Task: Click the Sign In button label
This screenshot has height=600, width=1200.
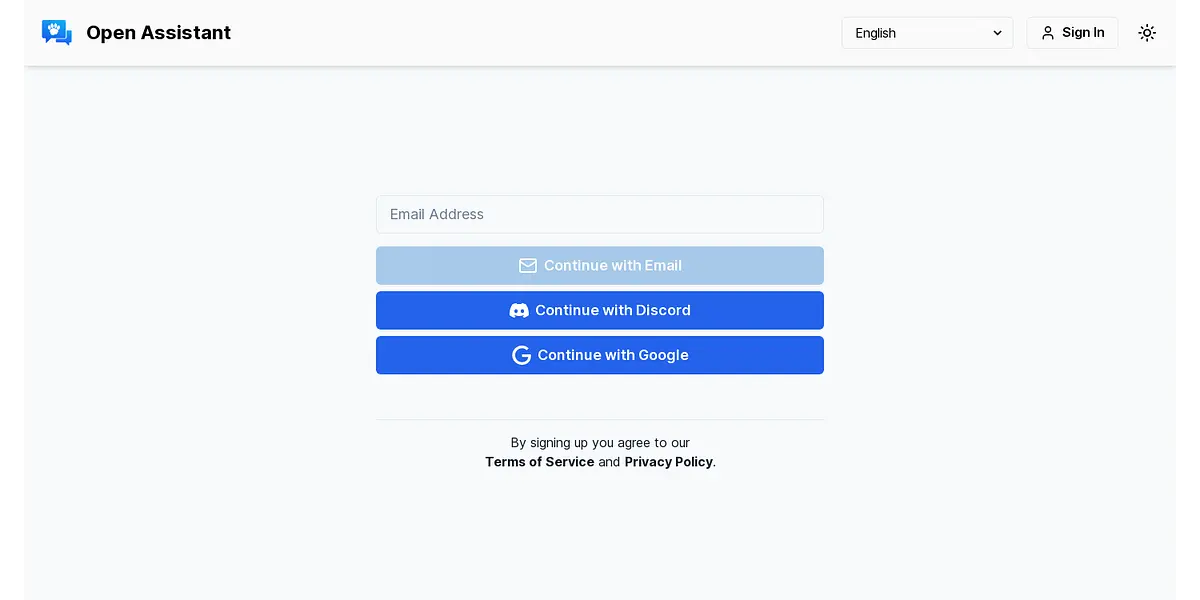Action: (x=1083, y=33)
